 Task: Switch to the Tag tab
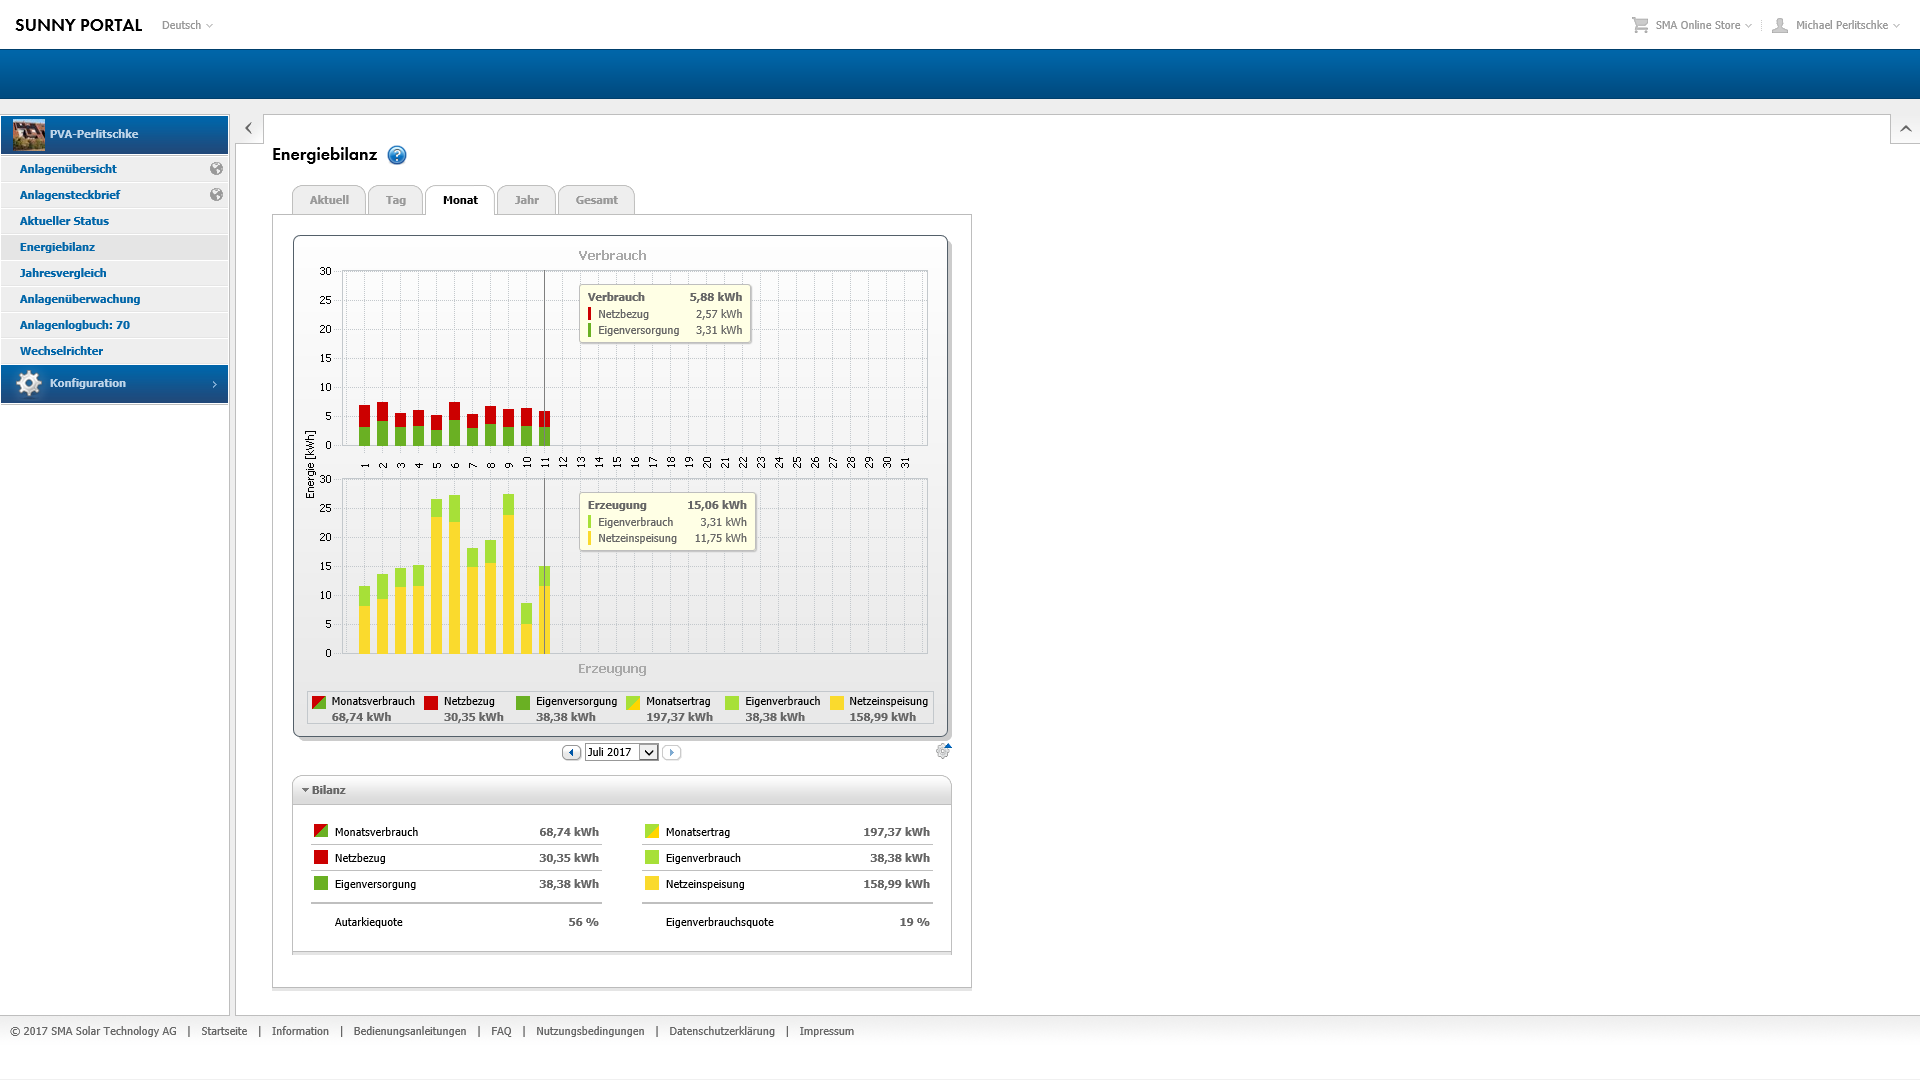click(x=395, y=200)
